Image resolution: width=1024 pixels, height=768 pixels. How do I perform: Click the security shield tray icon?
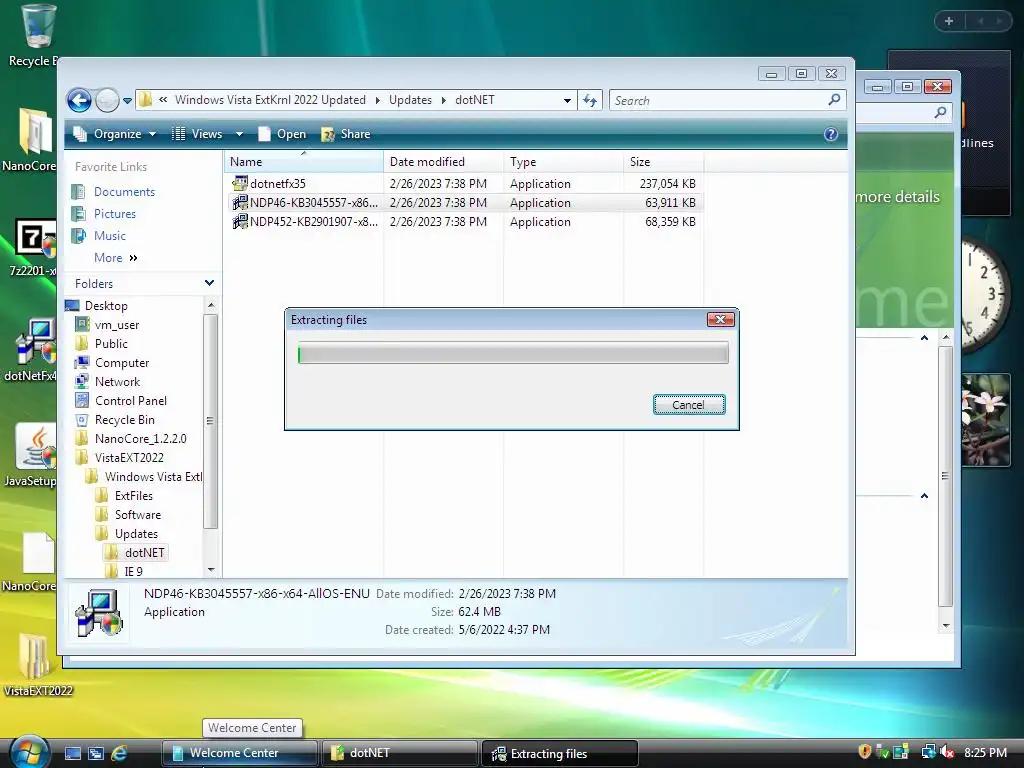pyautogui.click(x=865, y=752)
